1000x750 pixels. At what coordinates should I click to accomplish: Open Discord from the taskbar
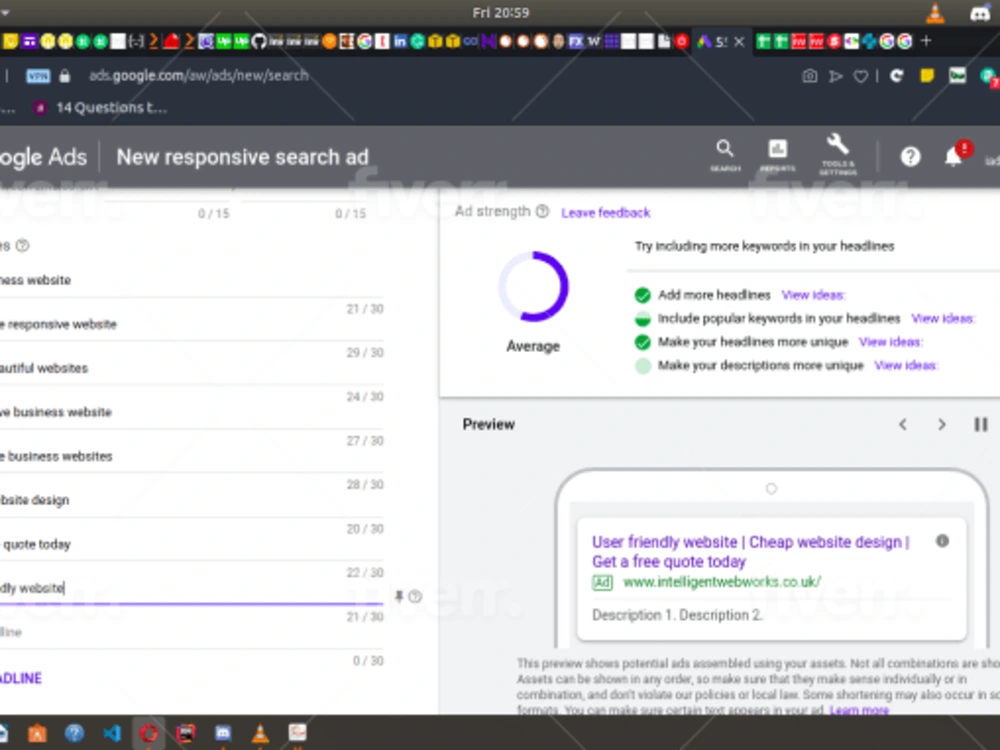[223, 733]
